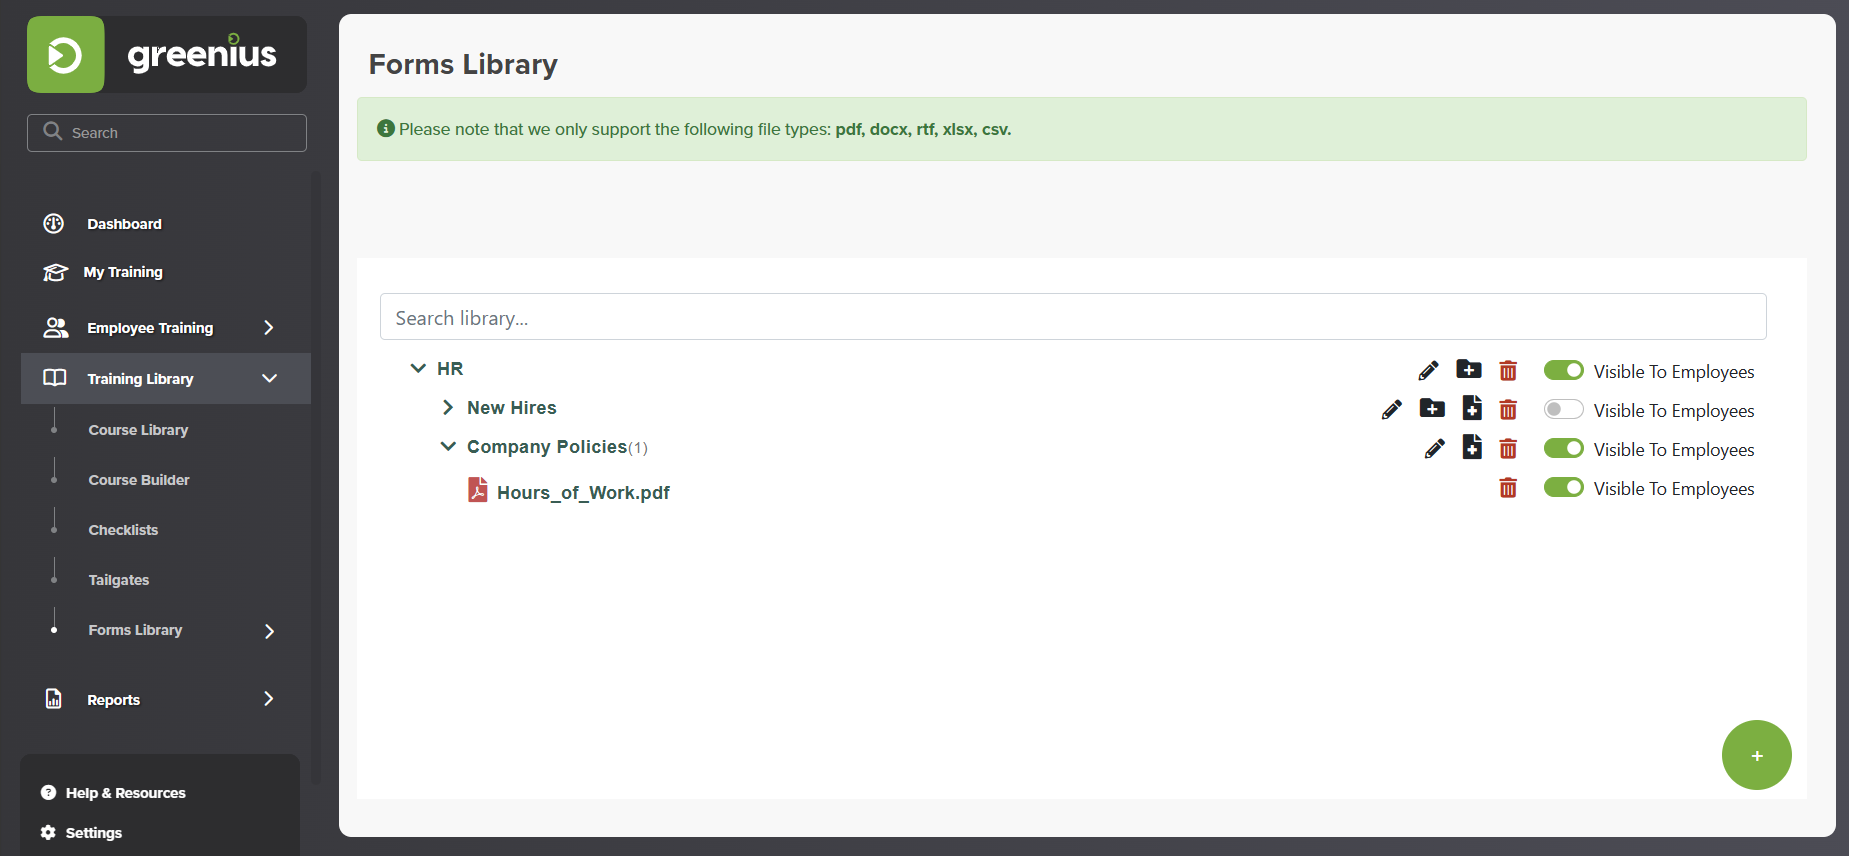Open Help & Resources link
Viewport: 1849px width, 856px height.
pyautogui.click(x=126, y=793)
